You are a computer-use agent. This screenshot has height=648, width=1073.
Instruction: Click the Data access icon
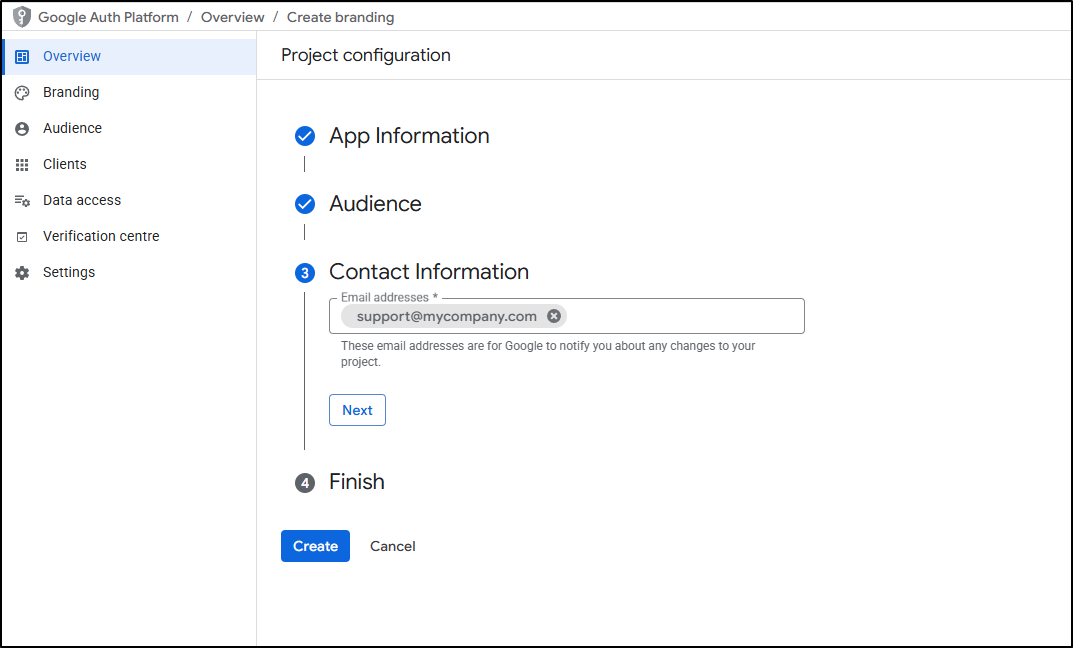click(22, 201)
